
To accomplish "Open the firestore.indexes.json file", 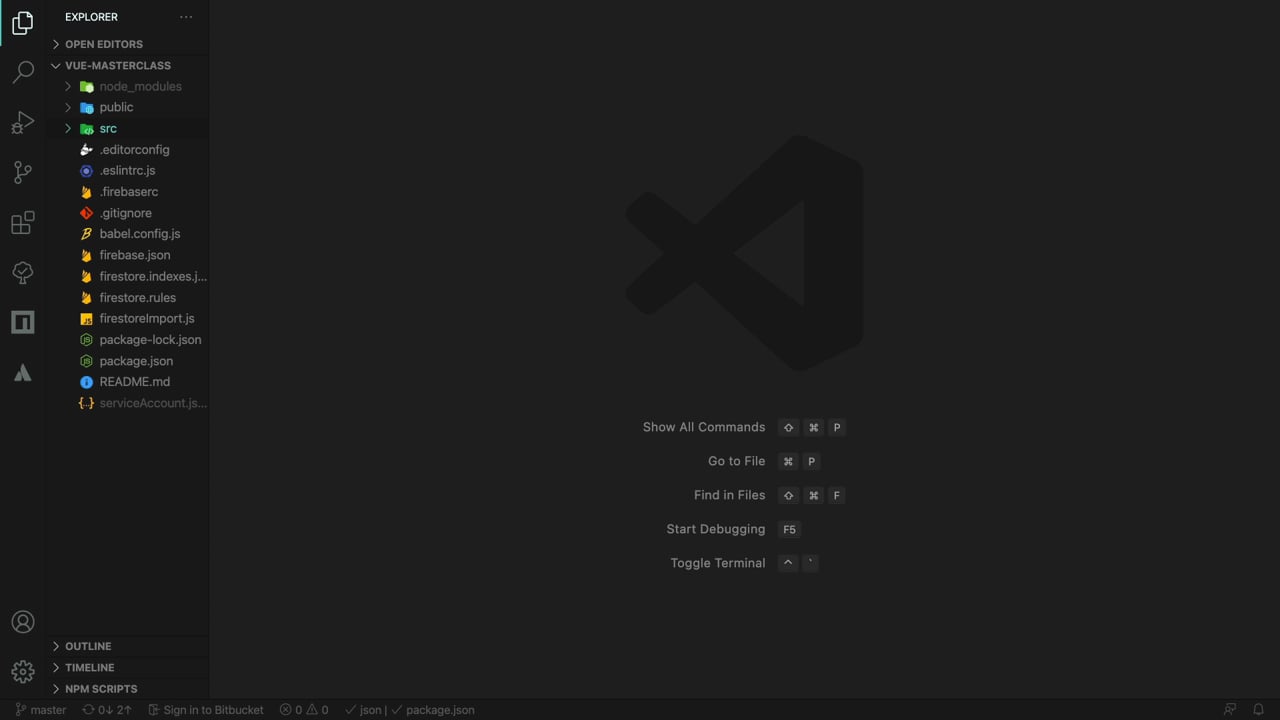I will click(127, 276).
